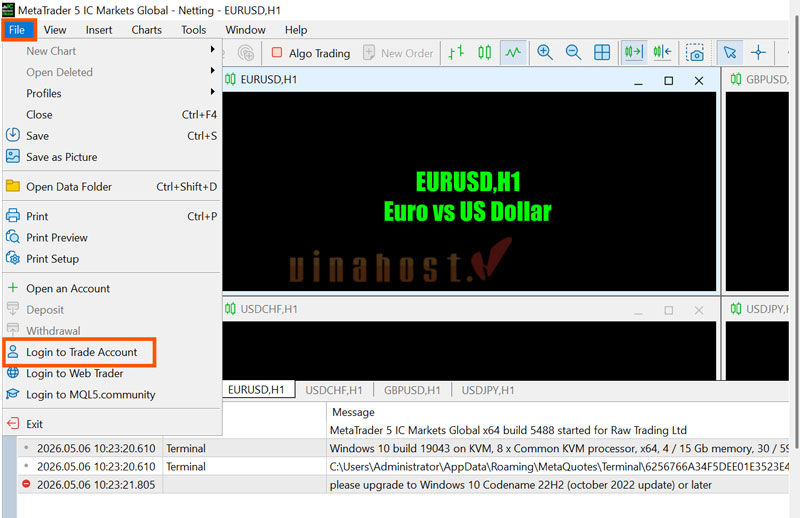Click the New Order toolbar button
The height and width of the screenshot is (518, 800).
pyautogui.click(x=398, y=53)
